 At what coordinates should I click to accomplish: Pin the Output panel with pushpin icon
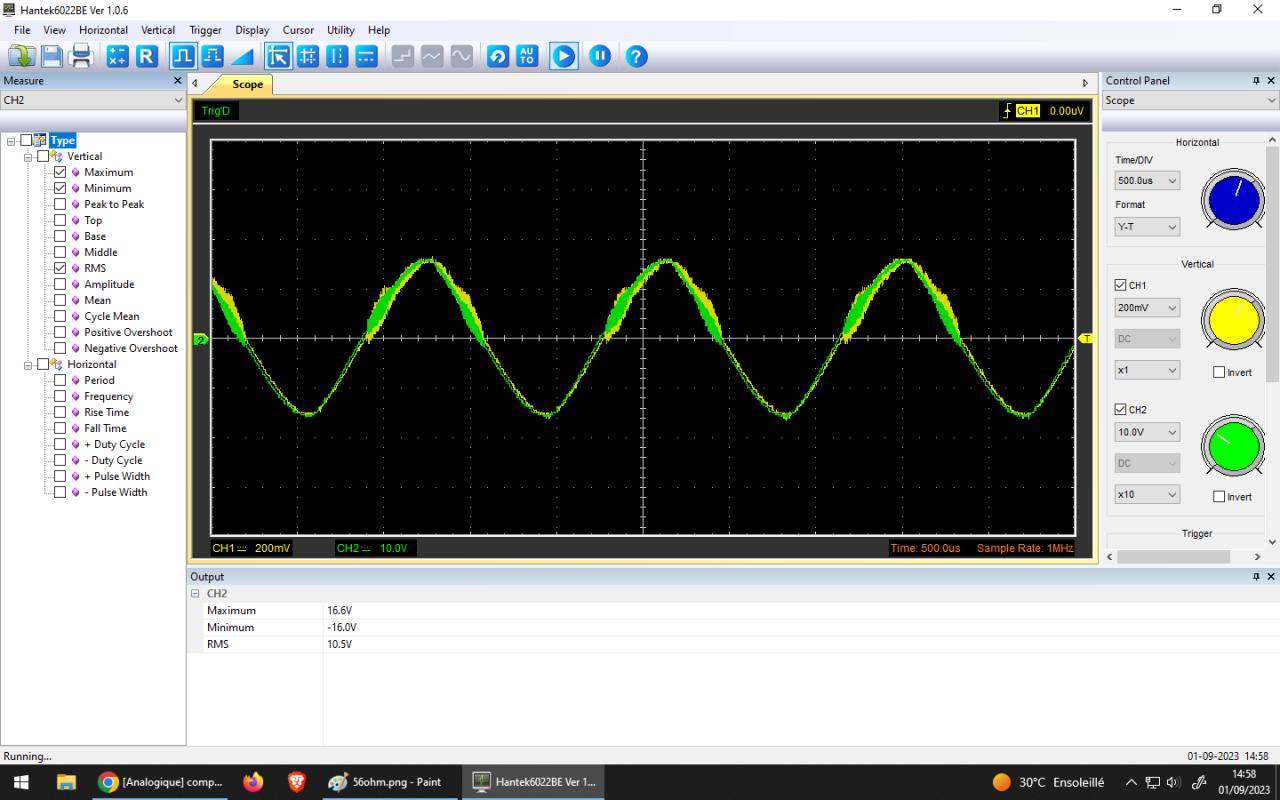tap(1256, 577)
